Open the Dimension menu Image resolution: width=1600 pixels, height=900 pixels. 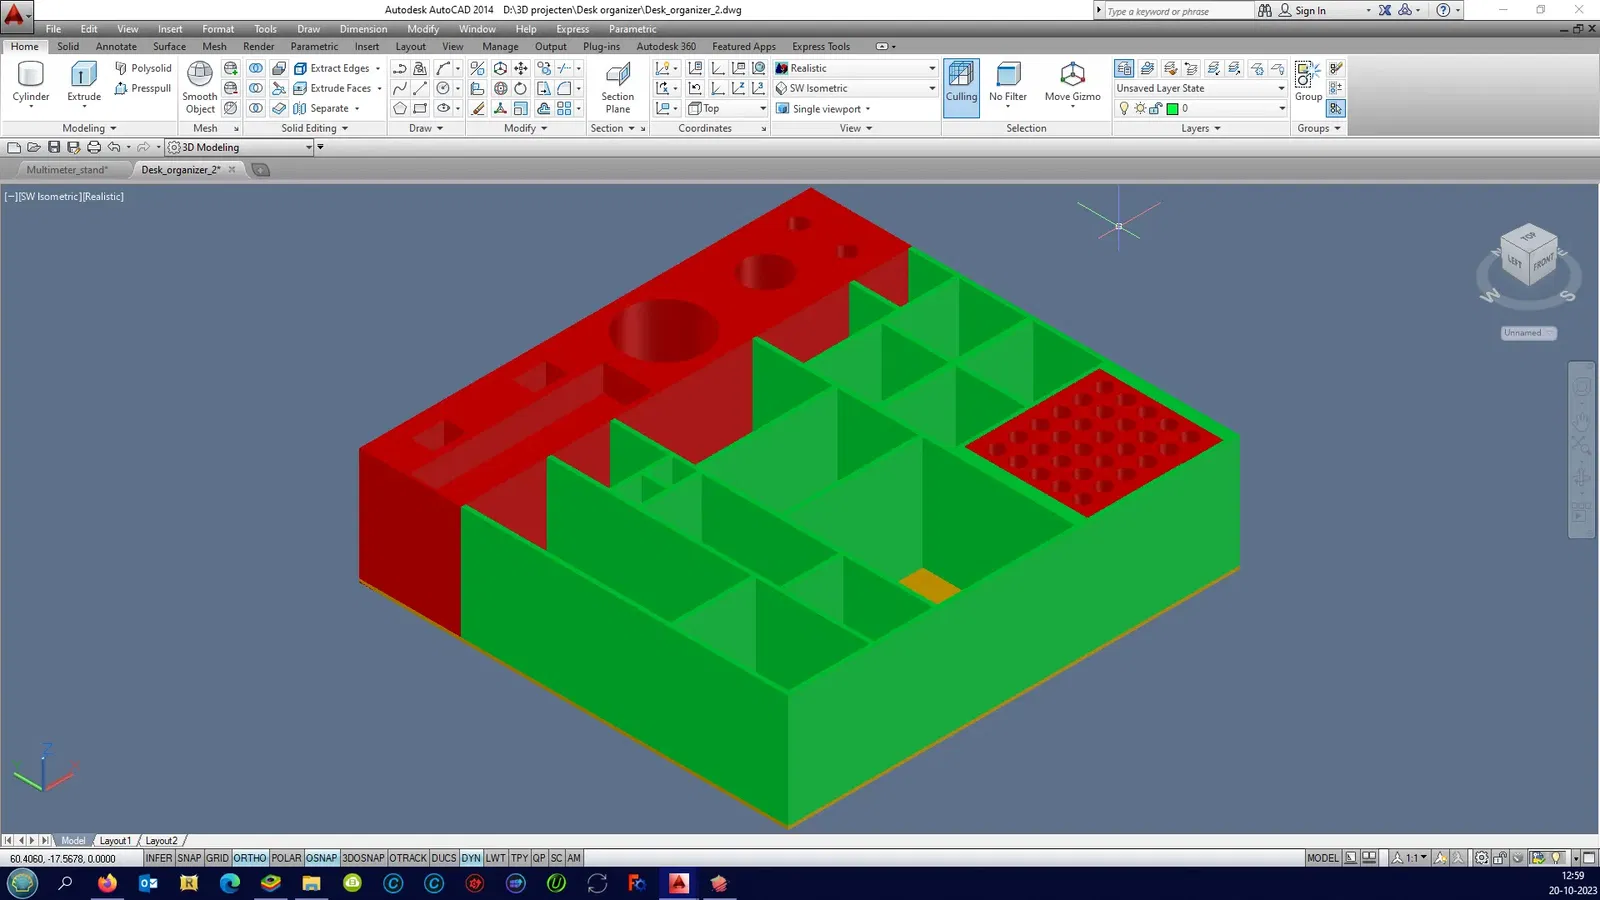point(363,29)
